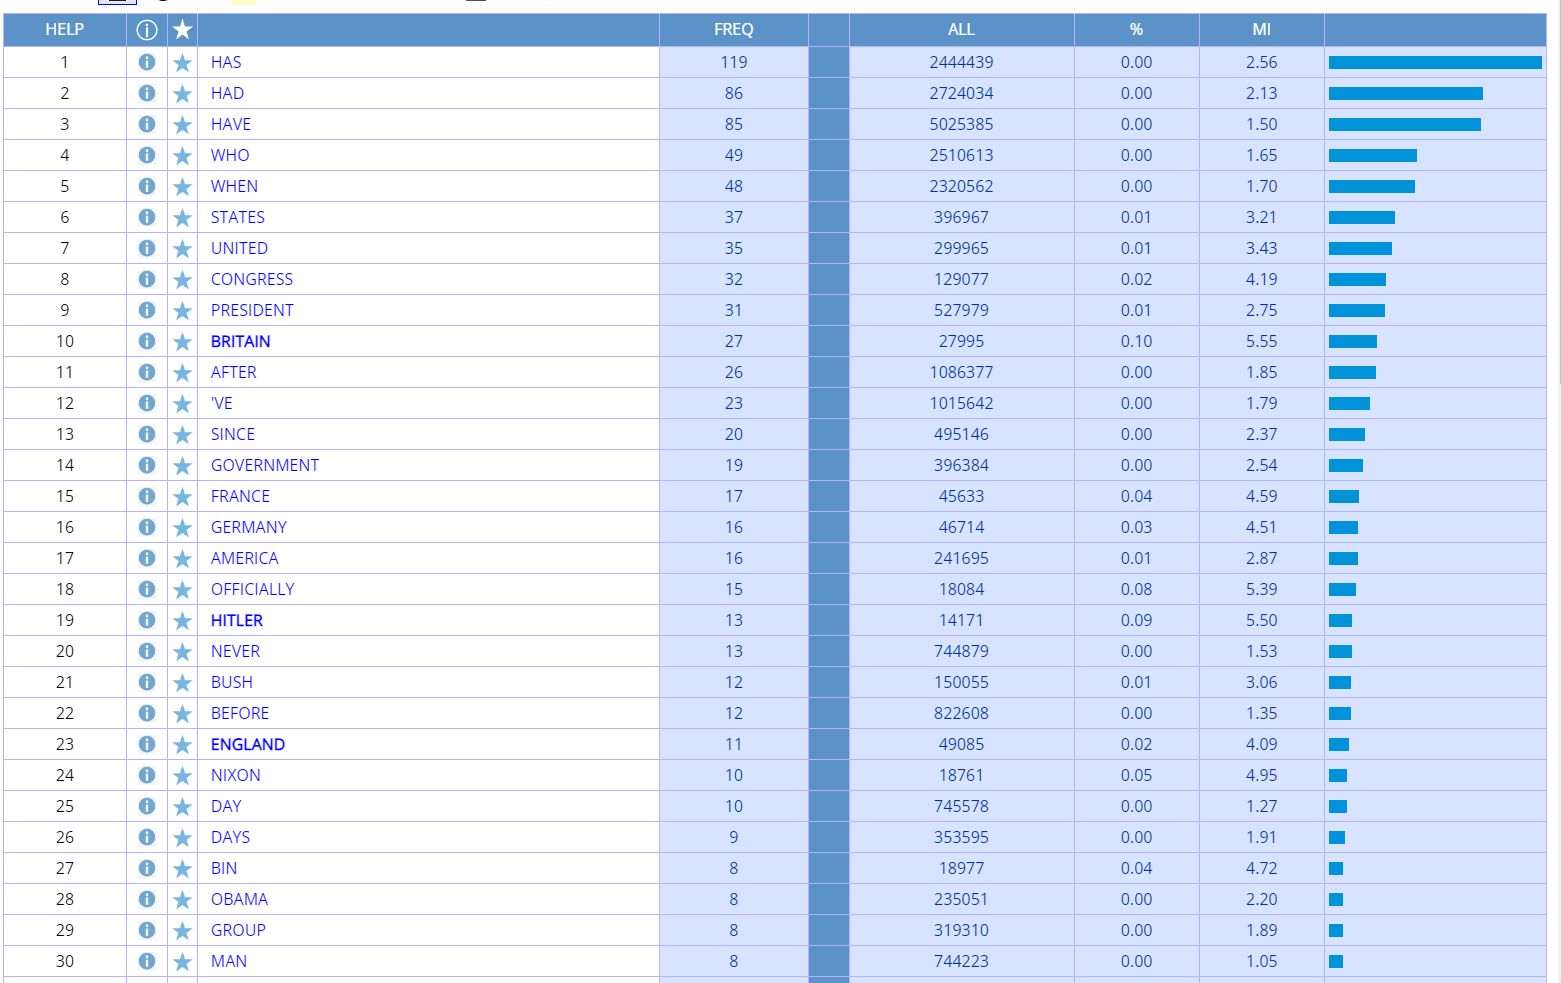Screen dimensions: 1561x983
Task: Click the info icon next to GOVERNMENT
Action: point(147,465)
